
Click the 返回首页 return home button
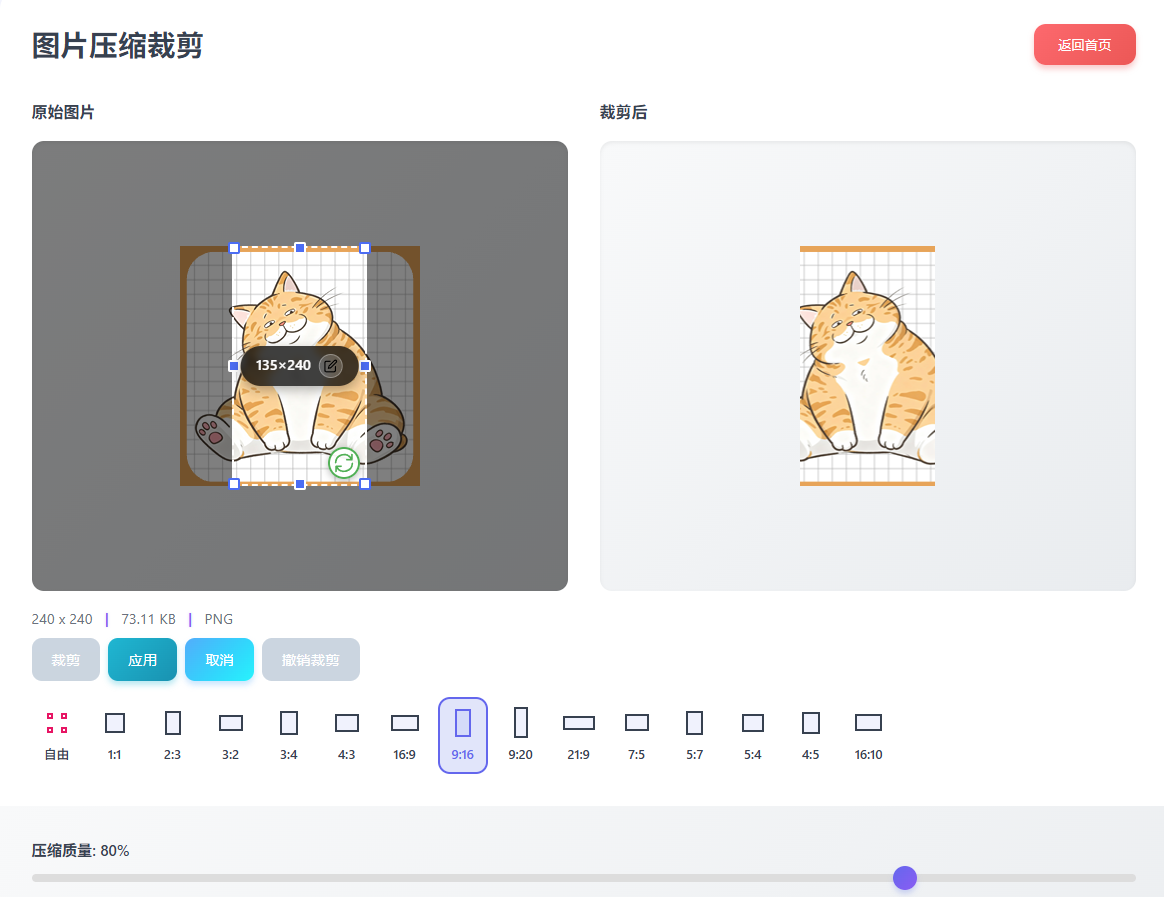click(1084, 45)
